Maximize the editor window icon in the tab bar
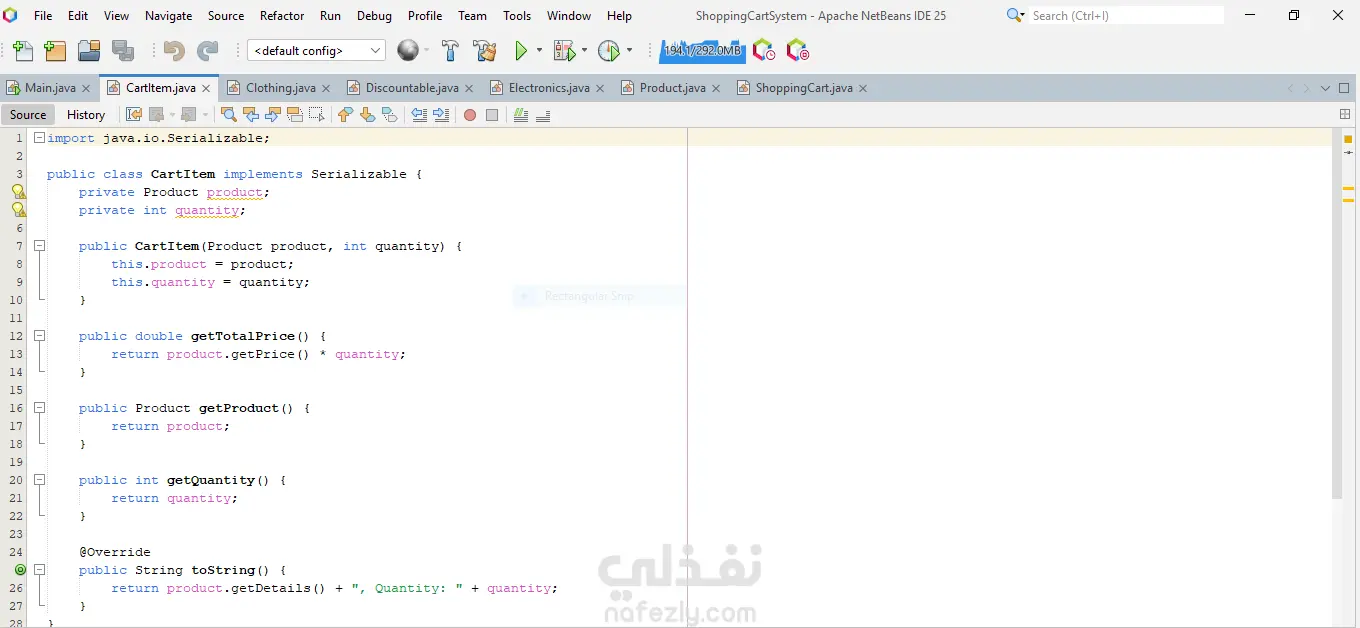The width and height of the screenshot is (1360, 628). coord(1345,88)
